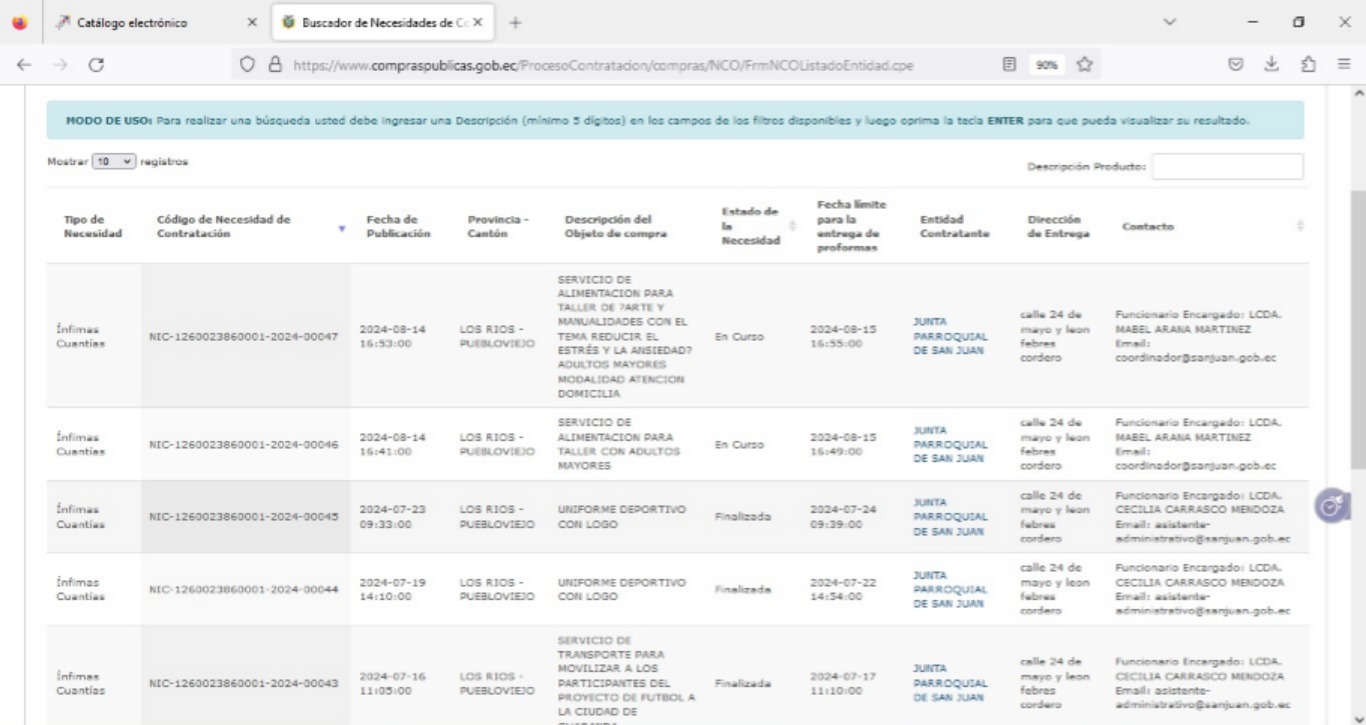This screenshot has width=1366, height=725.
Task: Close the Catálogo electrónico tab
Action: (x=252, y=22)
